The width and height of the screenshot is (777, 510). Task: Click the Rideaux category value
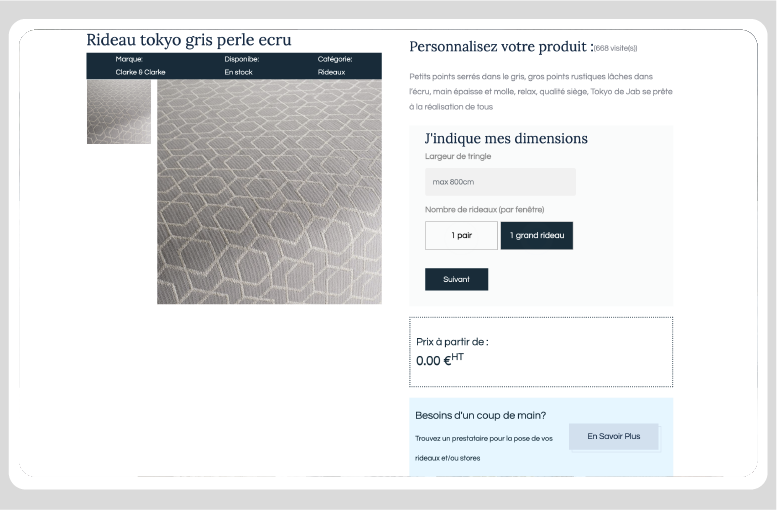[x=332, y=72]
